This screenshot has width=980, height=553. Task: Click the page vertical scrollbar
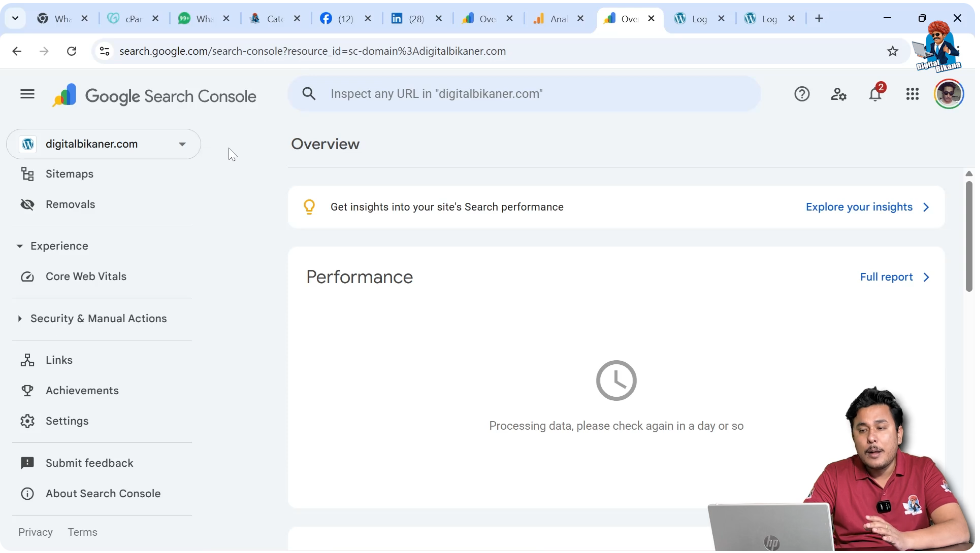[x=969, y=234]
